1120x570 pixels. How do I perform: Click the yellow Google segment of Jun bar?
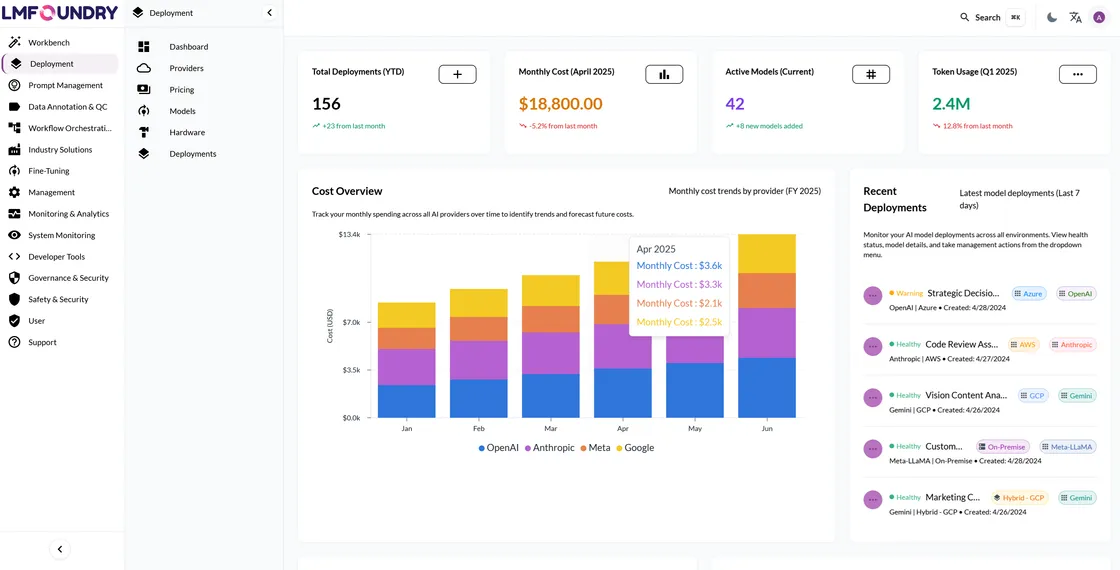click(766, 254)
